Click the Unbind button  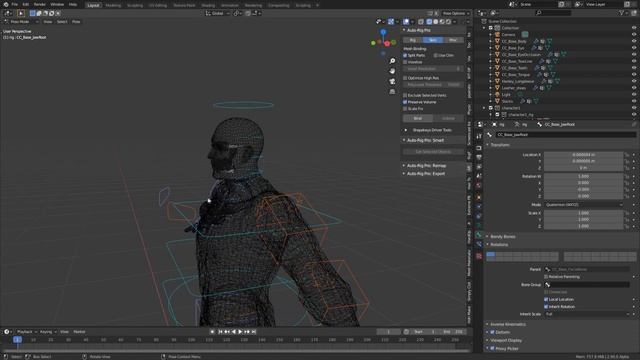pos(448,118)
